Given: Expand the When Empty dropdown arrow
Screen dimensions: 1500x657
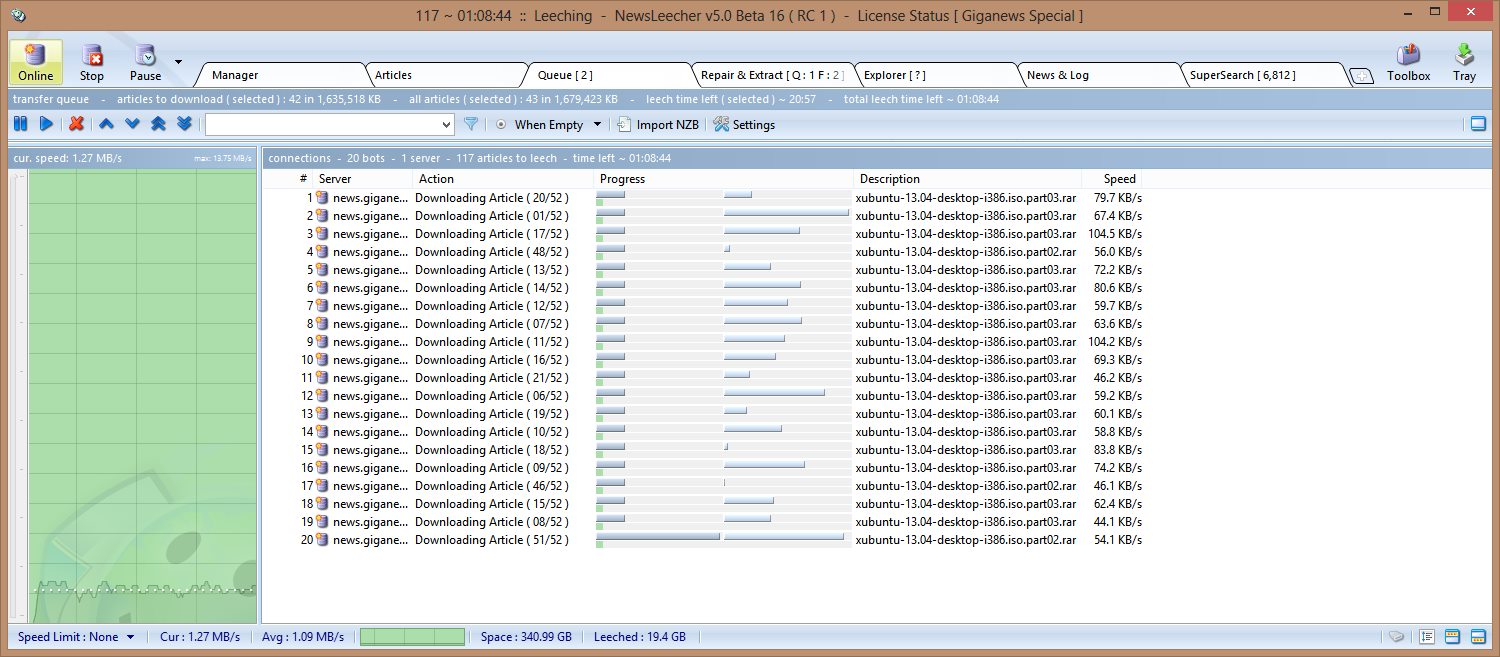Looking at the screenshot, I should click(x=598, y=125).
